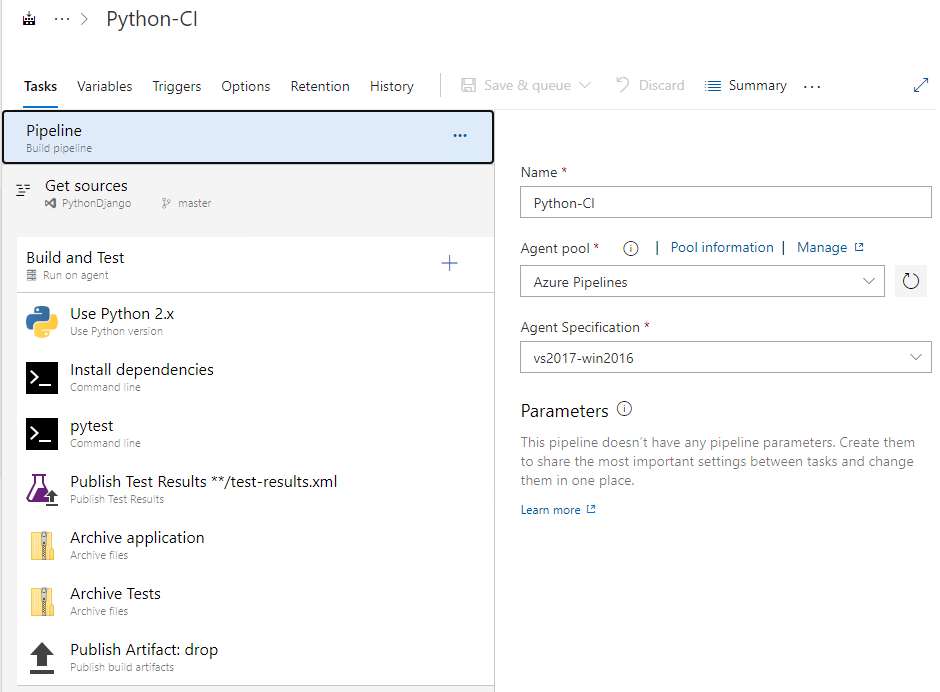940x692 pixels.
Task: Select the Publish Artifact: drop task
Action: click(x=255, y=657)
